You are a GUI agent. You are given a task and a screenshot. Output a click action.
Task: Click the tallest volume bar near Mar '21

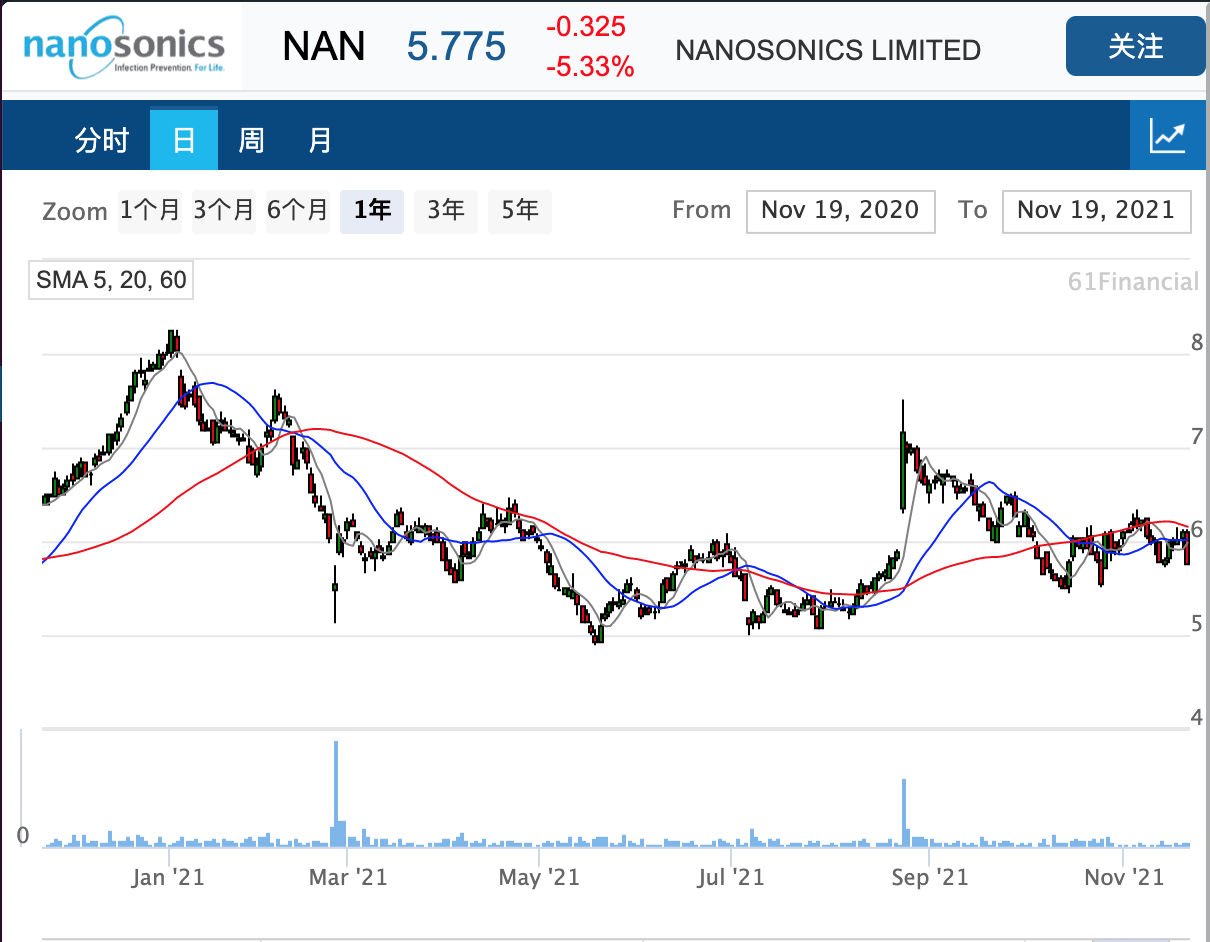pyautogui.click(x=336, y=794)
